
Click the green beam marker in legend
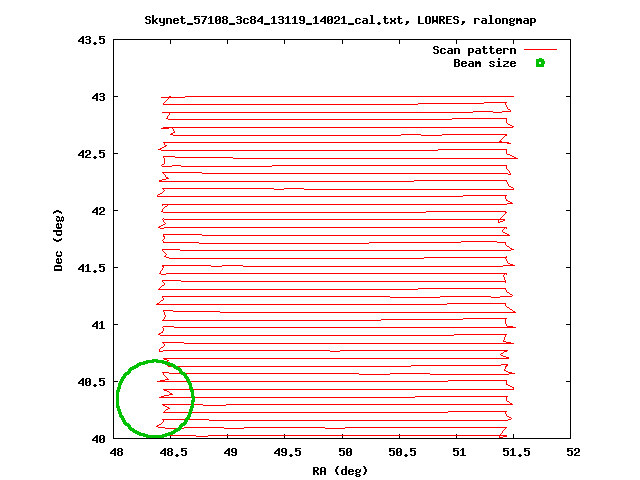point(540,63)
